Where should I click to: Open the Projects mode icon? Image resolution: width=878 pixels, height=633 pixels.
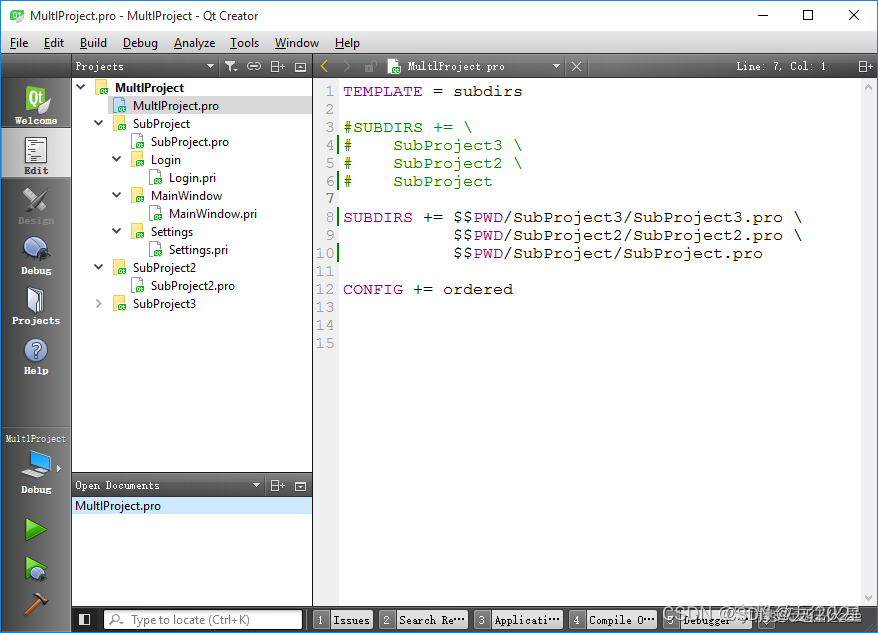tap(36, 305)
